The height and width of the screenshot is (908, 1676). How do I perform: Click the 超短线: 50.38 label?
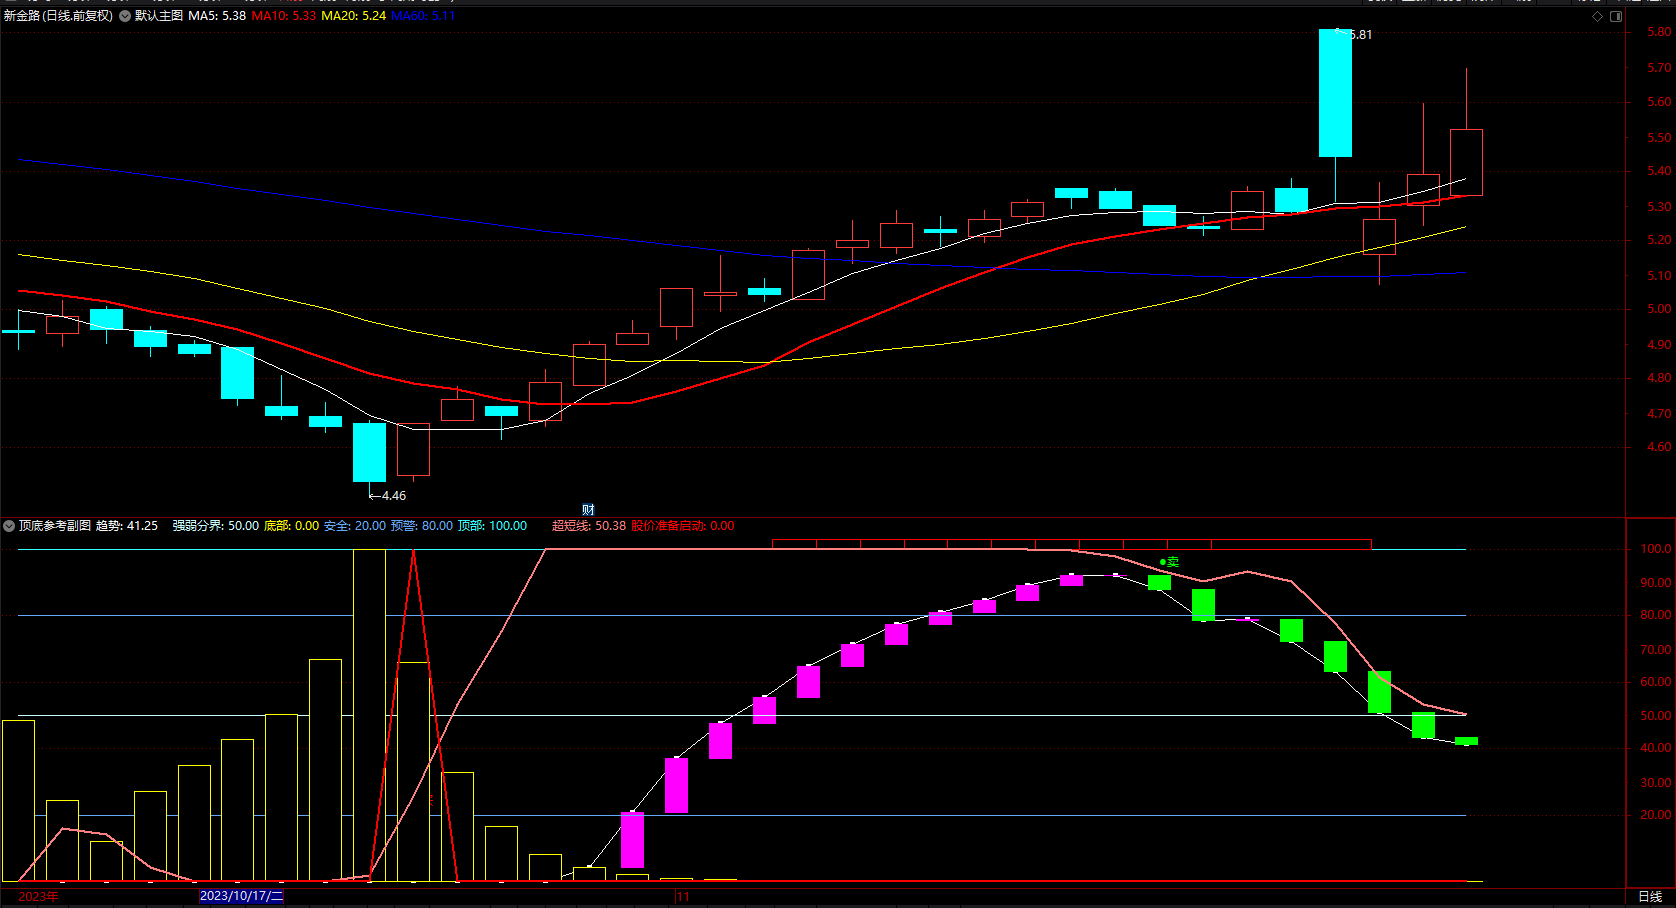point(589,526)
